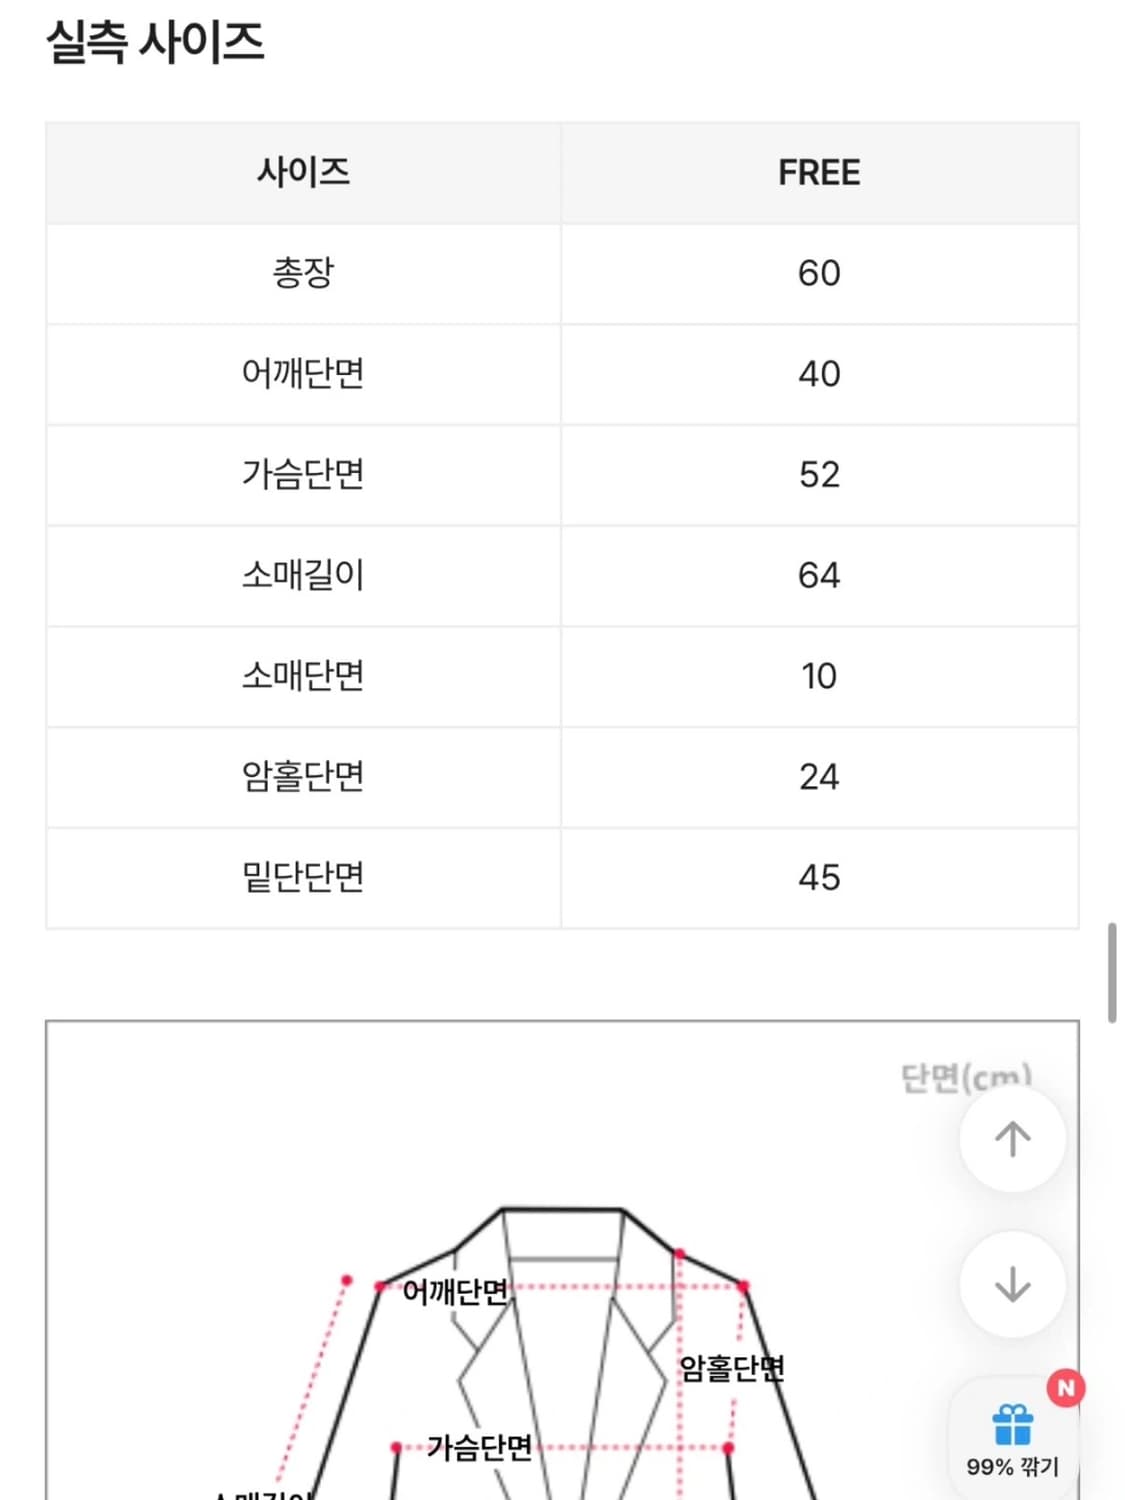The image size is (1125, 1500).
Task: Select the 밑단단면 value 45
Action: 820,877
